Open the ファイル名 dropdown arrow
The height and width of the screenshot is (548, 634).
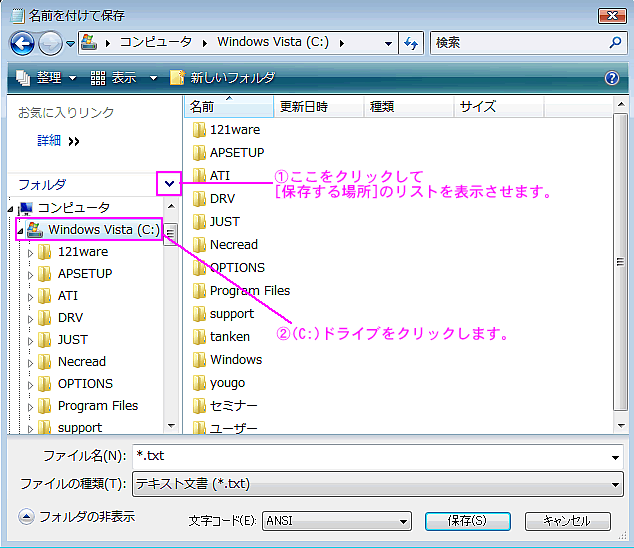tap(615, 457)
